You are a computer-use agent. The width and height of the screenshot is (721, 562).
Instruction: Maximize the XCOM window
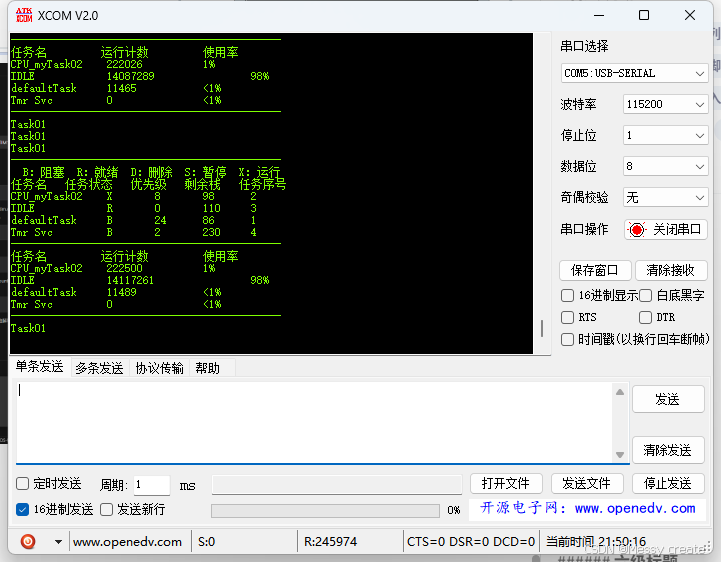(x=644, y=15)
